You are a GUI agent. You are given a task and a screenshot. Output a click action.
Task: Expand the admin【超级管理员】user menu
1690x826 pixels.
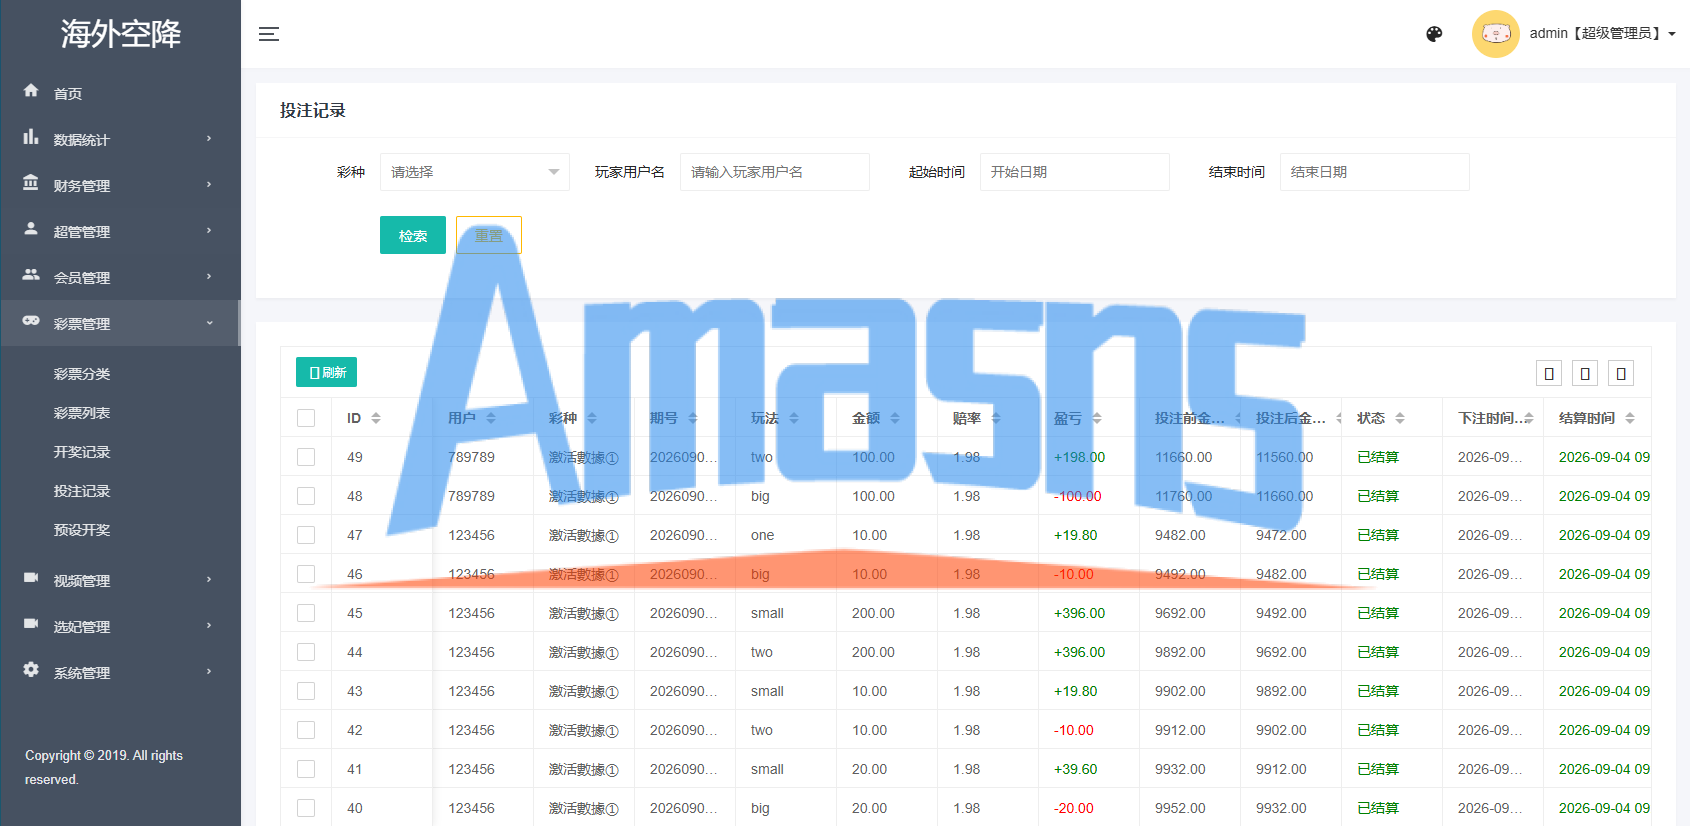(x=1602, y=33)
